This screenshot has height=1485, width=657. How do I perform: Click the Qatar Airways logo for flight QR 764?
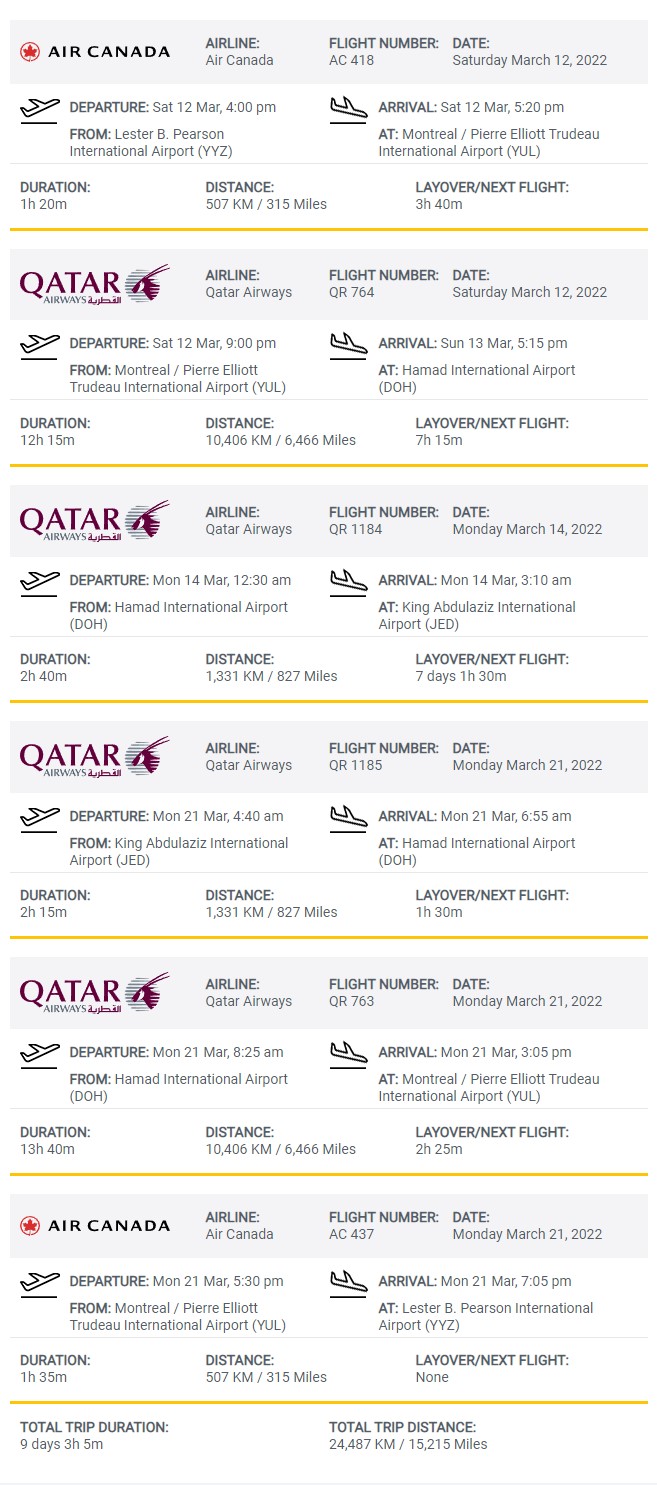[95, 285]
